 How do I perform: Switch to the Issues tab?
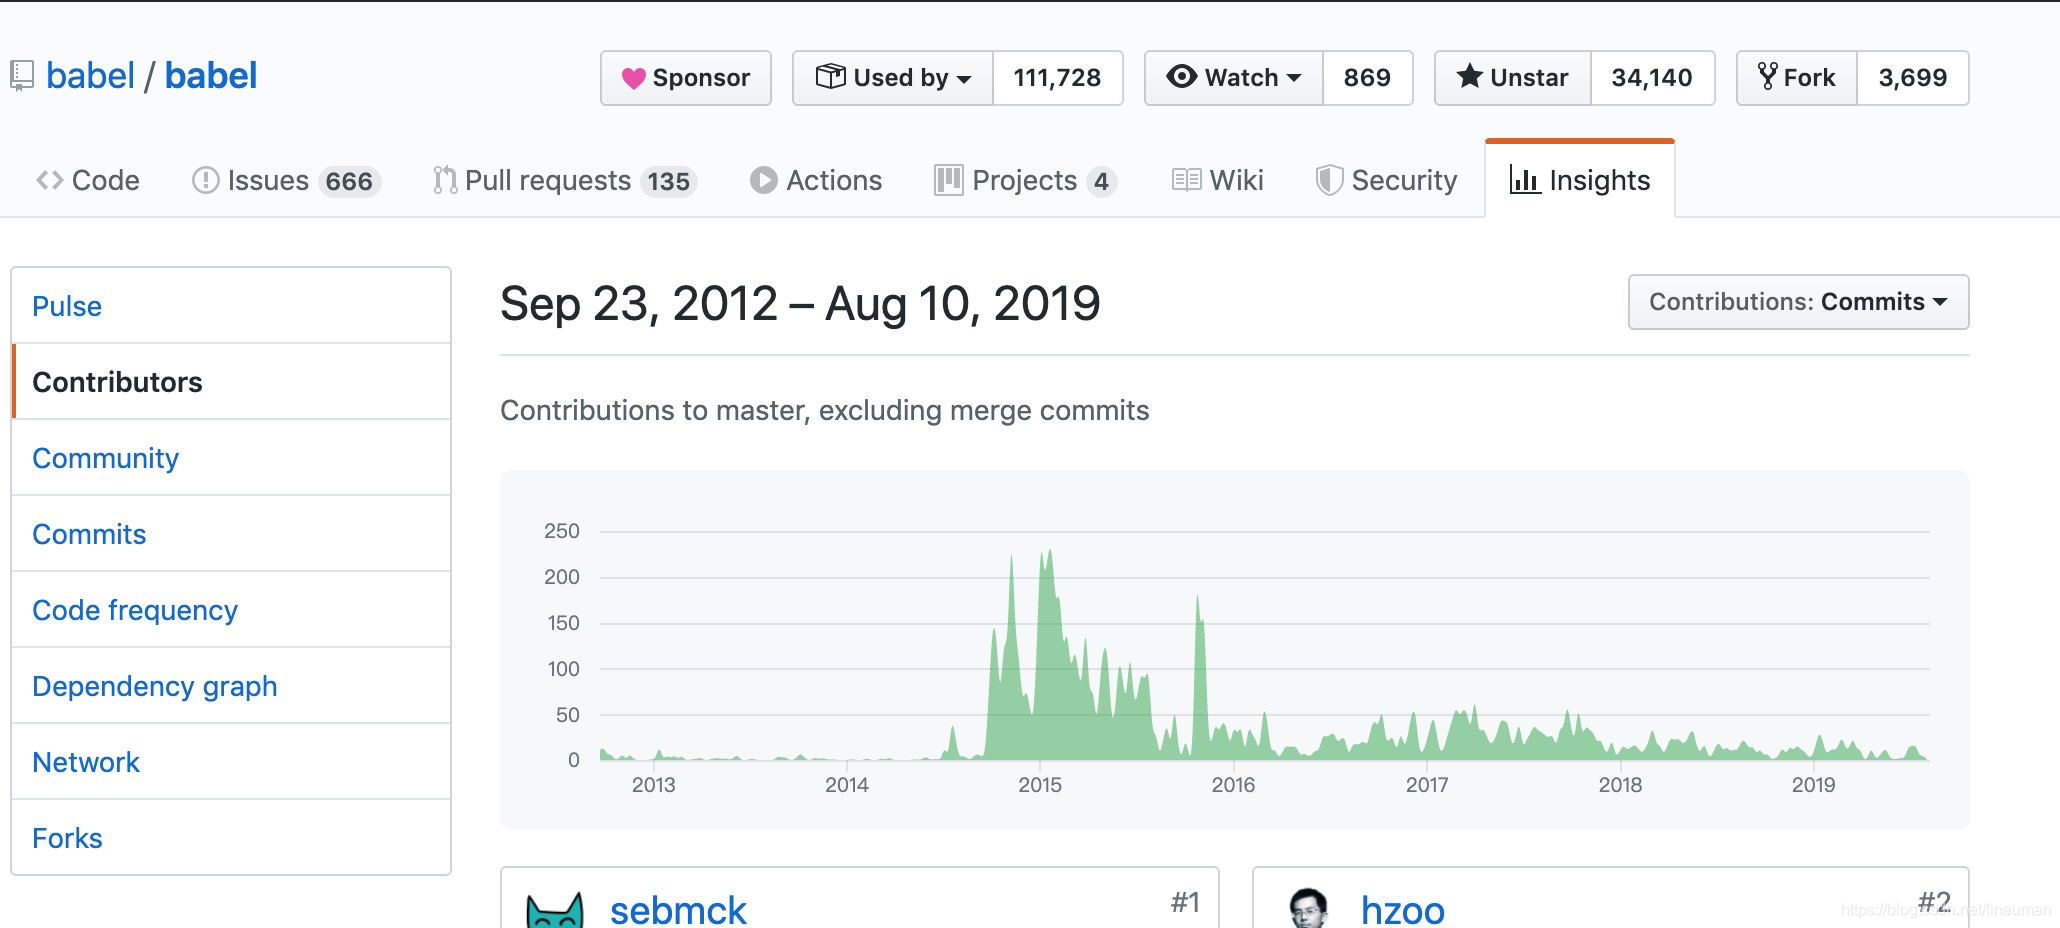click(x=286, y=180)
